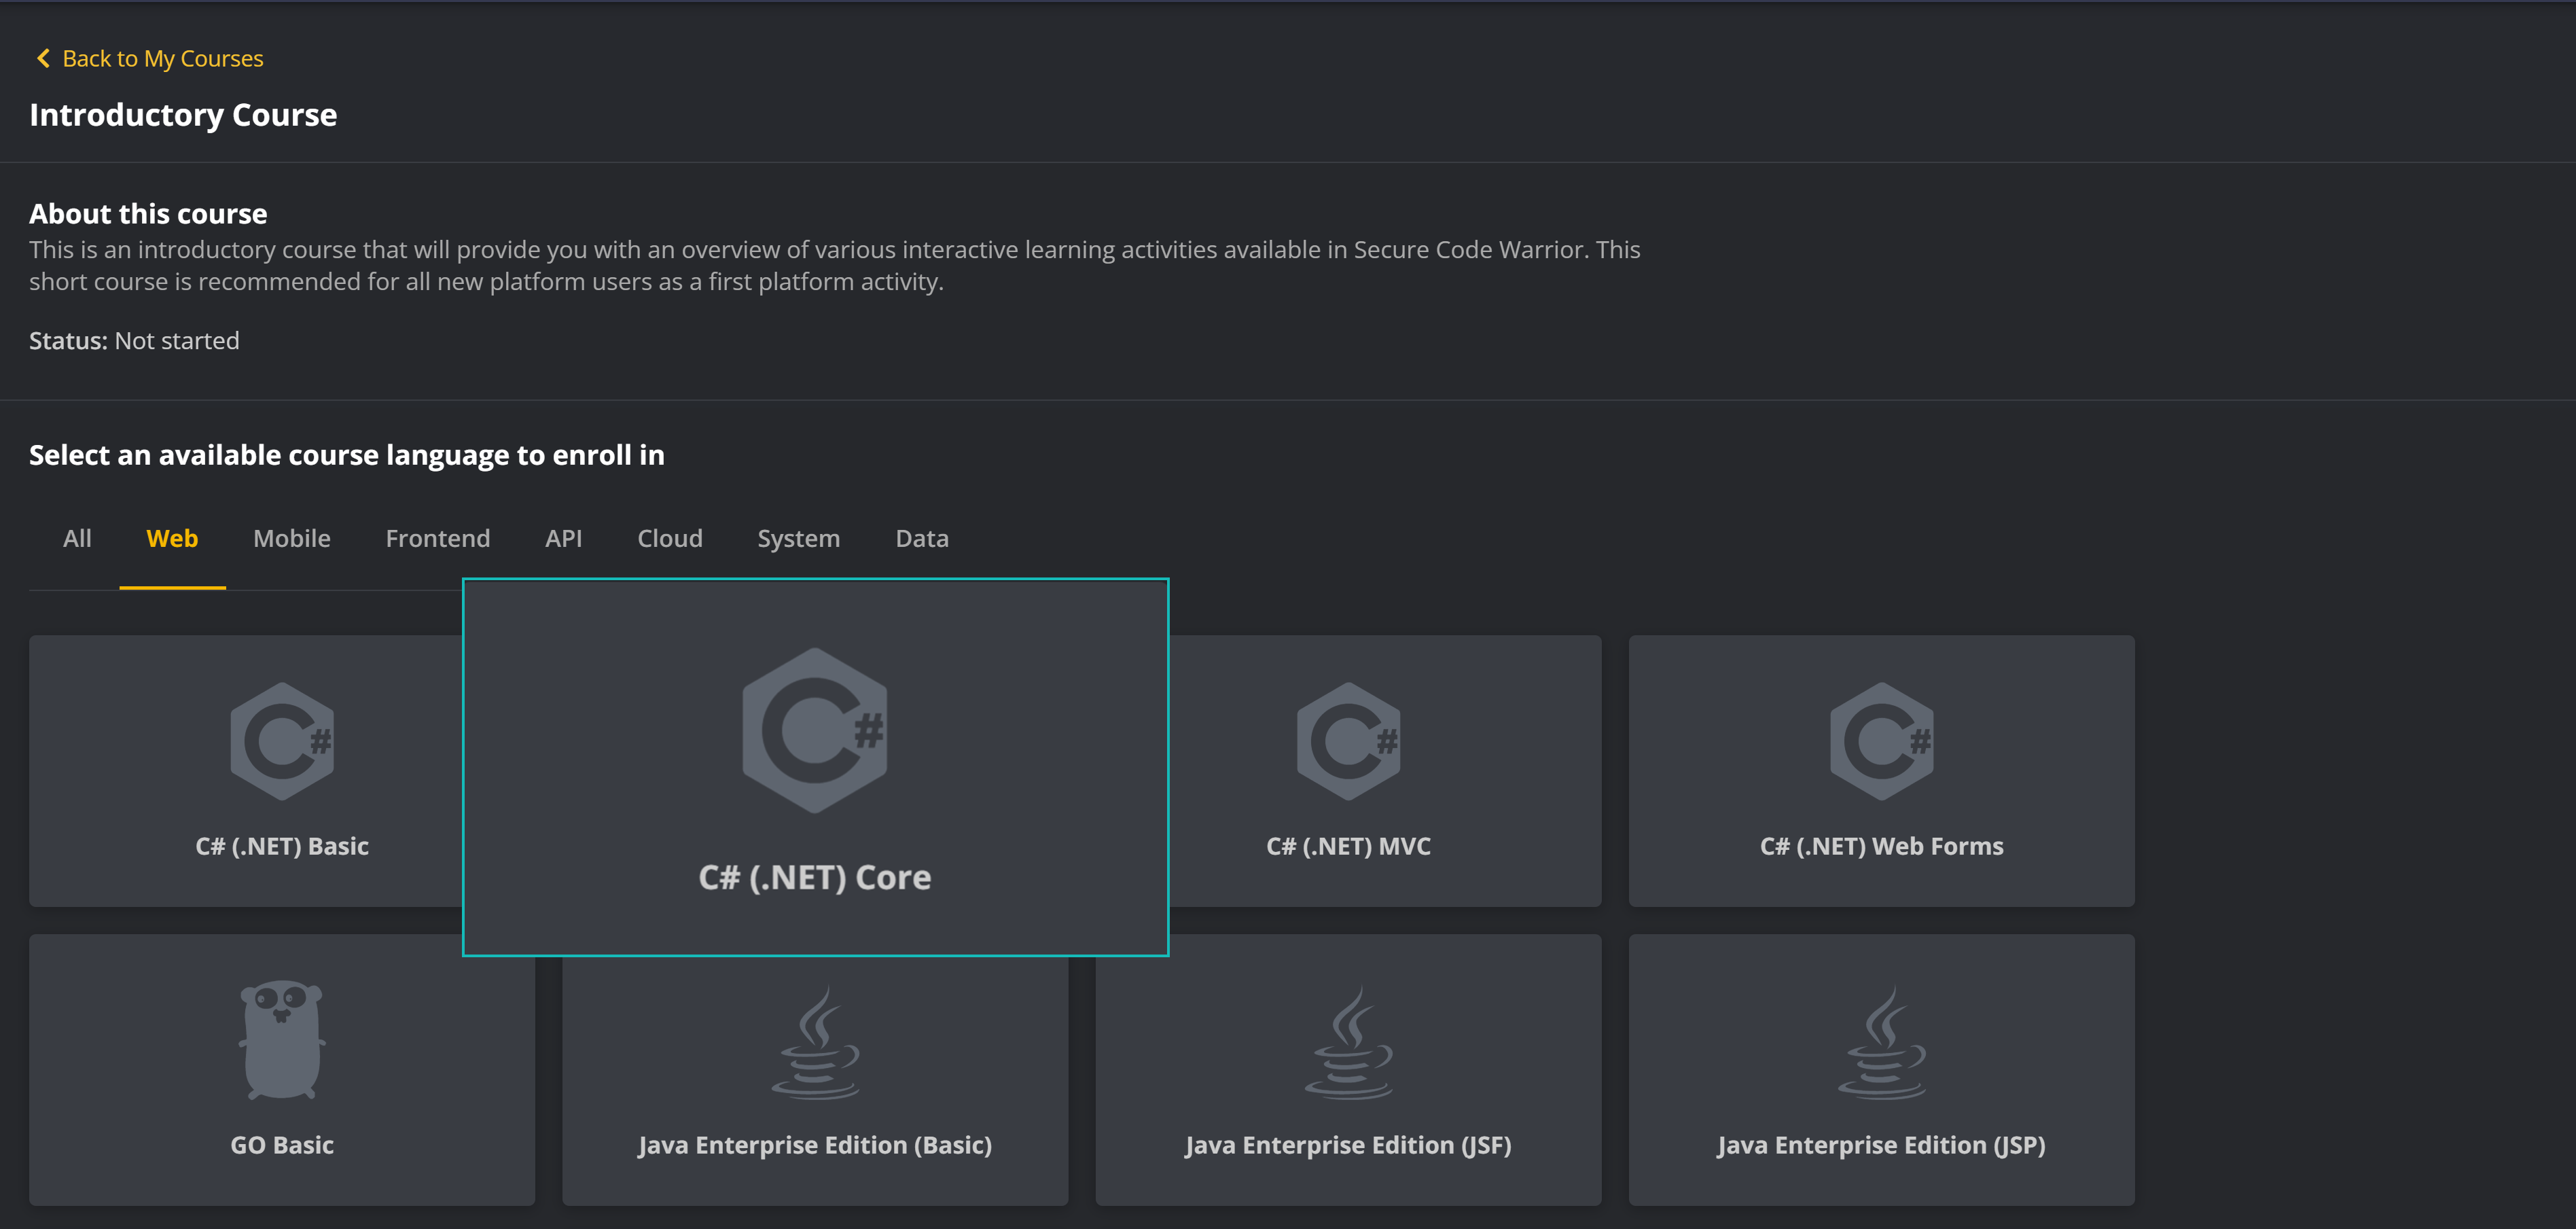Click the back chevron arrow icon

click(43, 59)
